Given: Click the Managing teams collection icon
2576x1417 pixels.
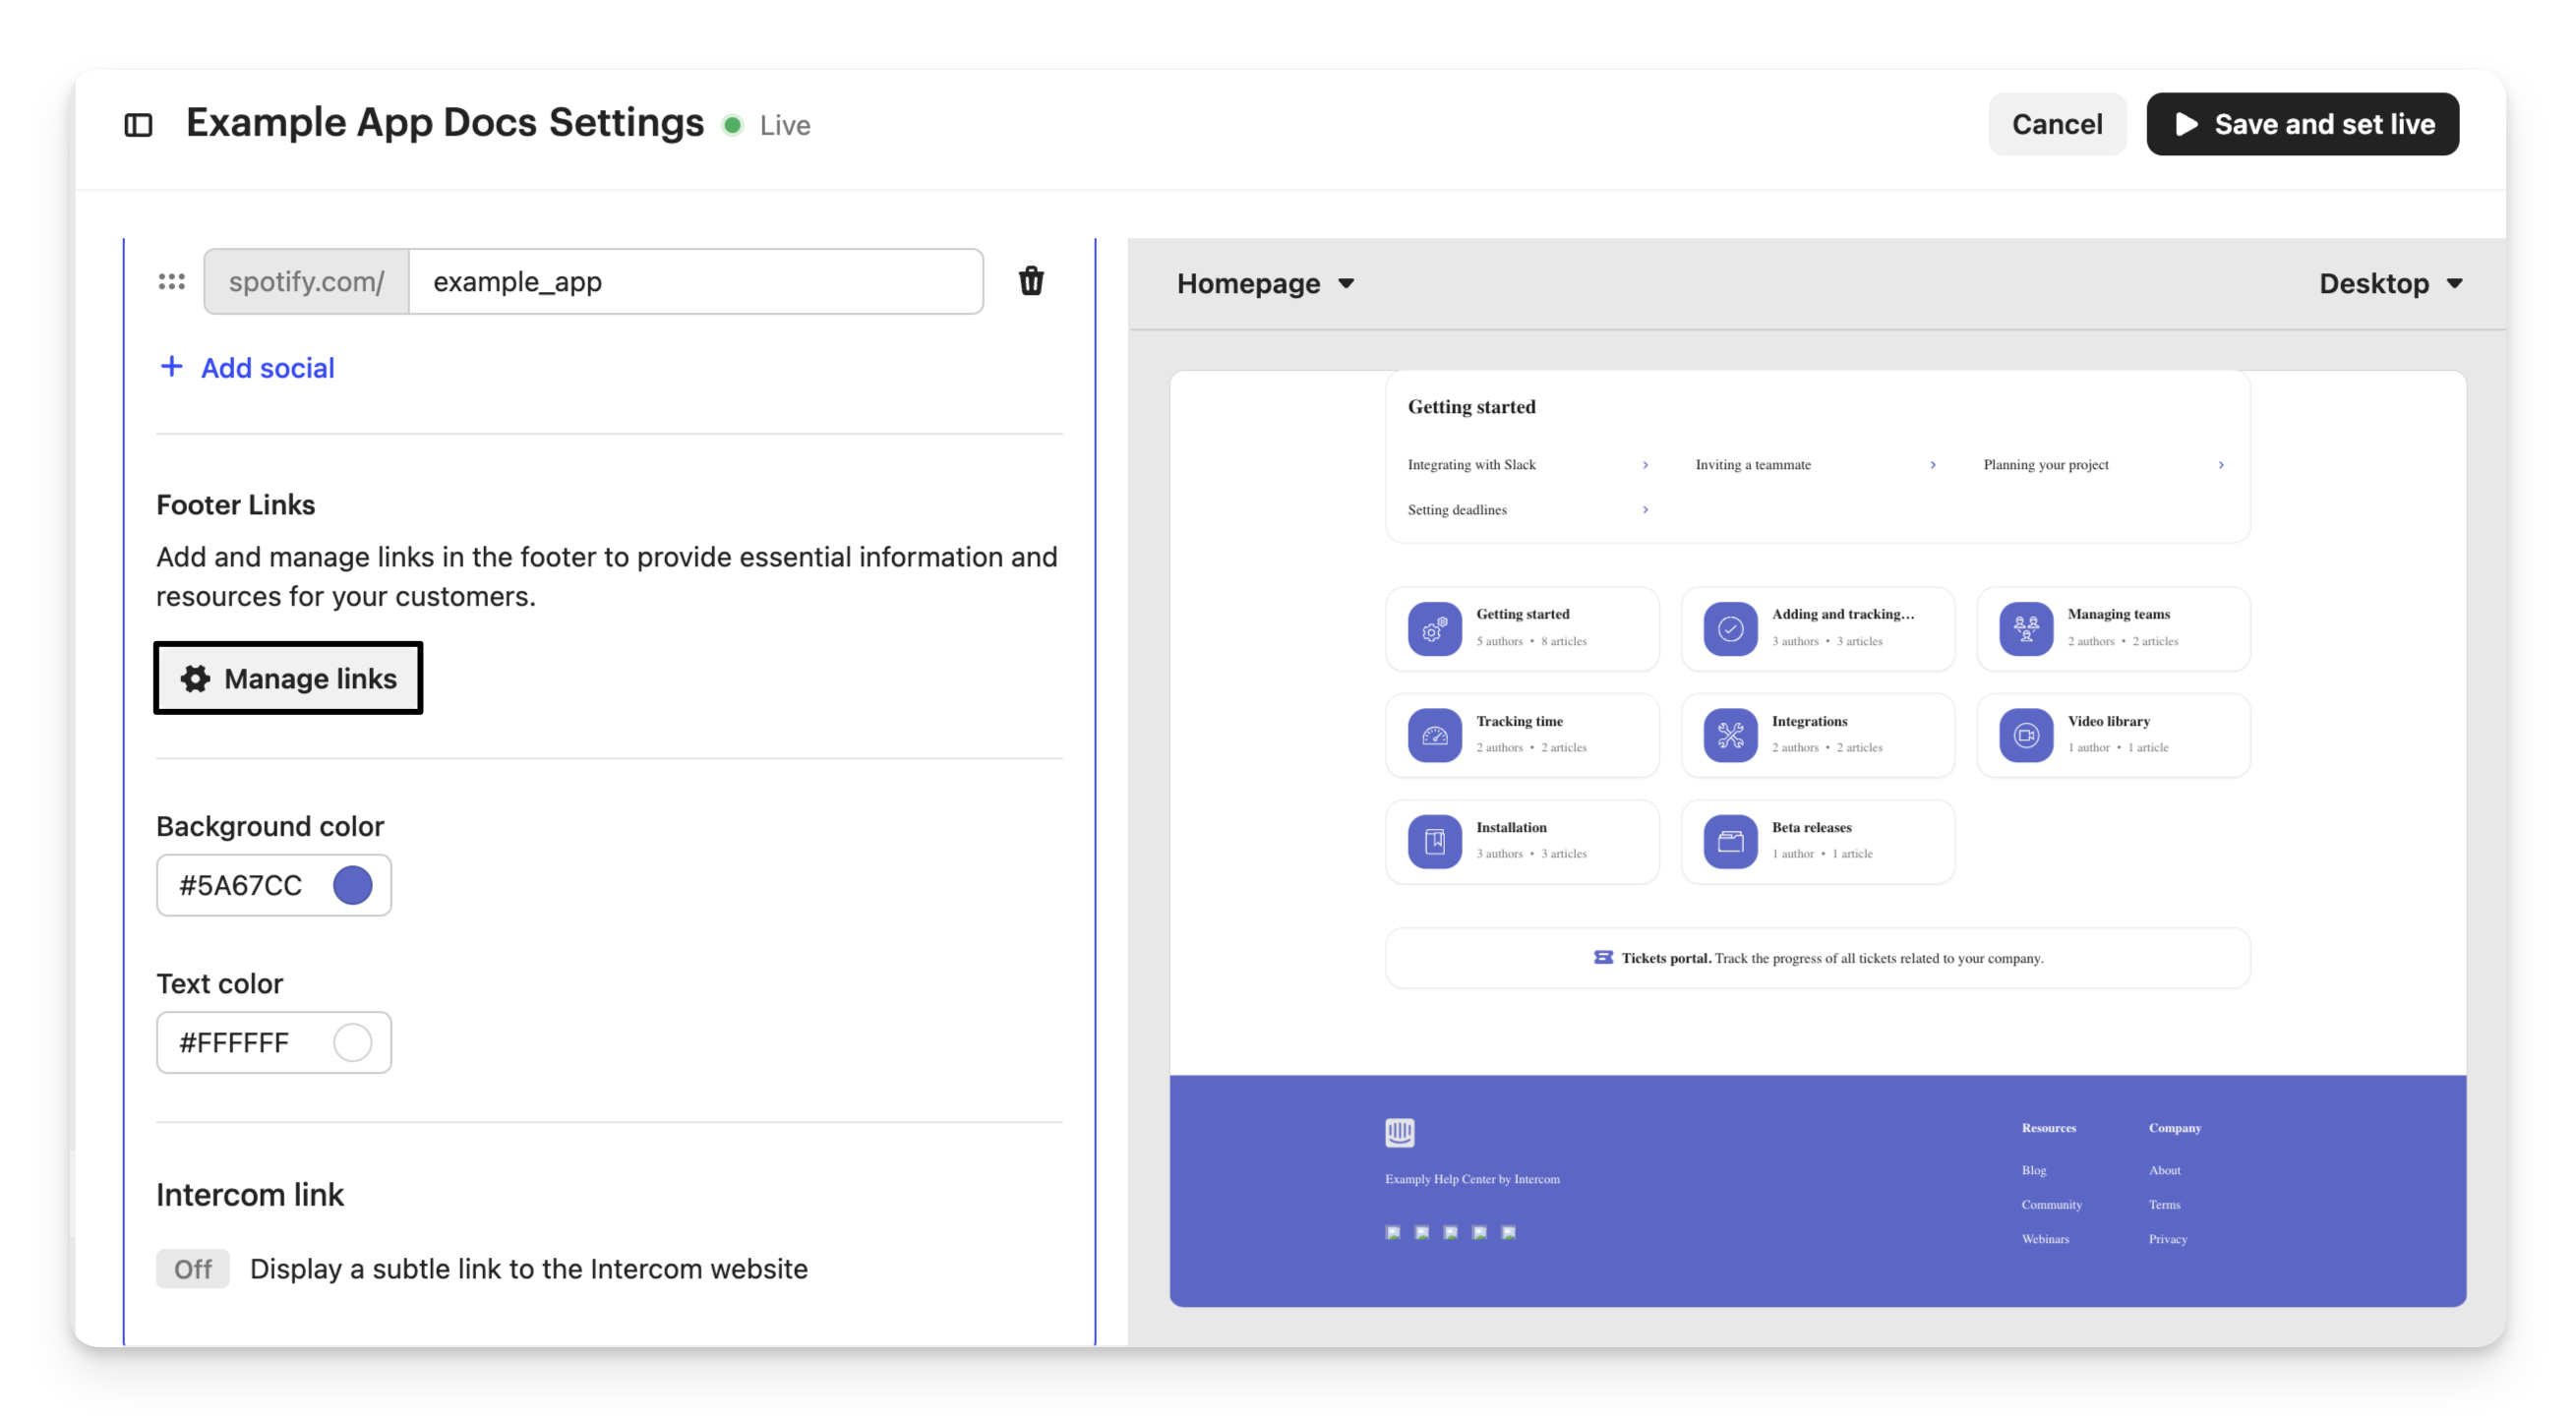Looking at the screenshot, I should click(x=2026, y=629).
